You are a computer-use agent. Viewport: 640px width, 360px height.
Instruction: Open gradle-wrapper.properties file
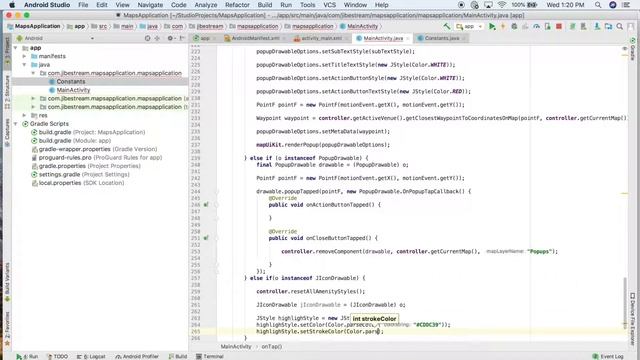point(94,149)
